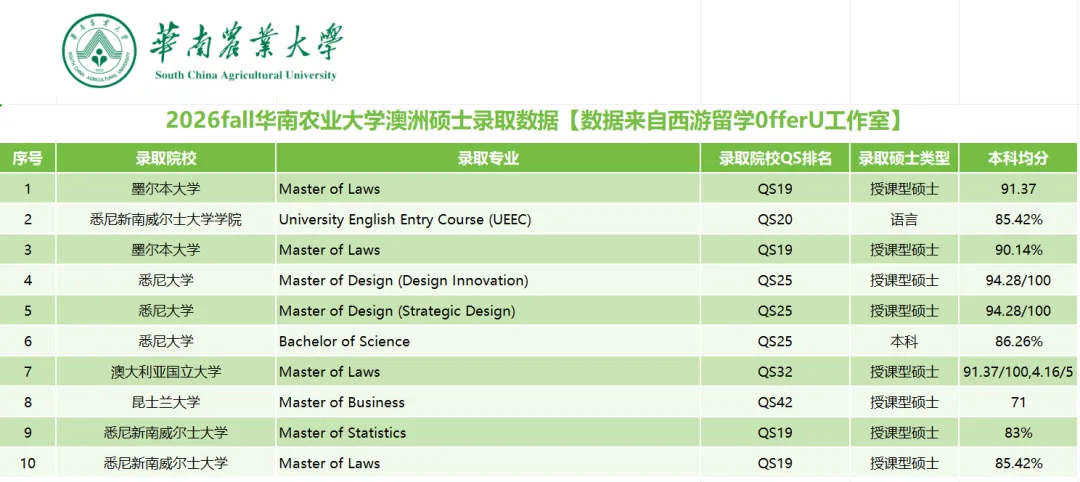This screenshot has height=482, width=1080.
Task: Select the 本科均分 column header
Action: [1019, 158]
